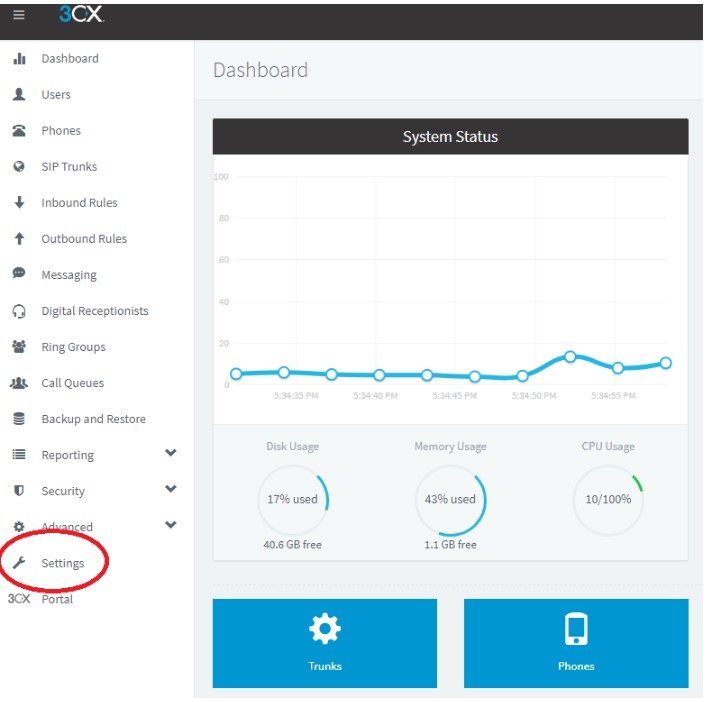The height and width of the screenshot is (702, 707).
Task: Open Call Queues from sidebar
Action: [x=72, y=383]
